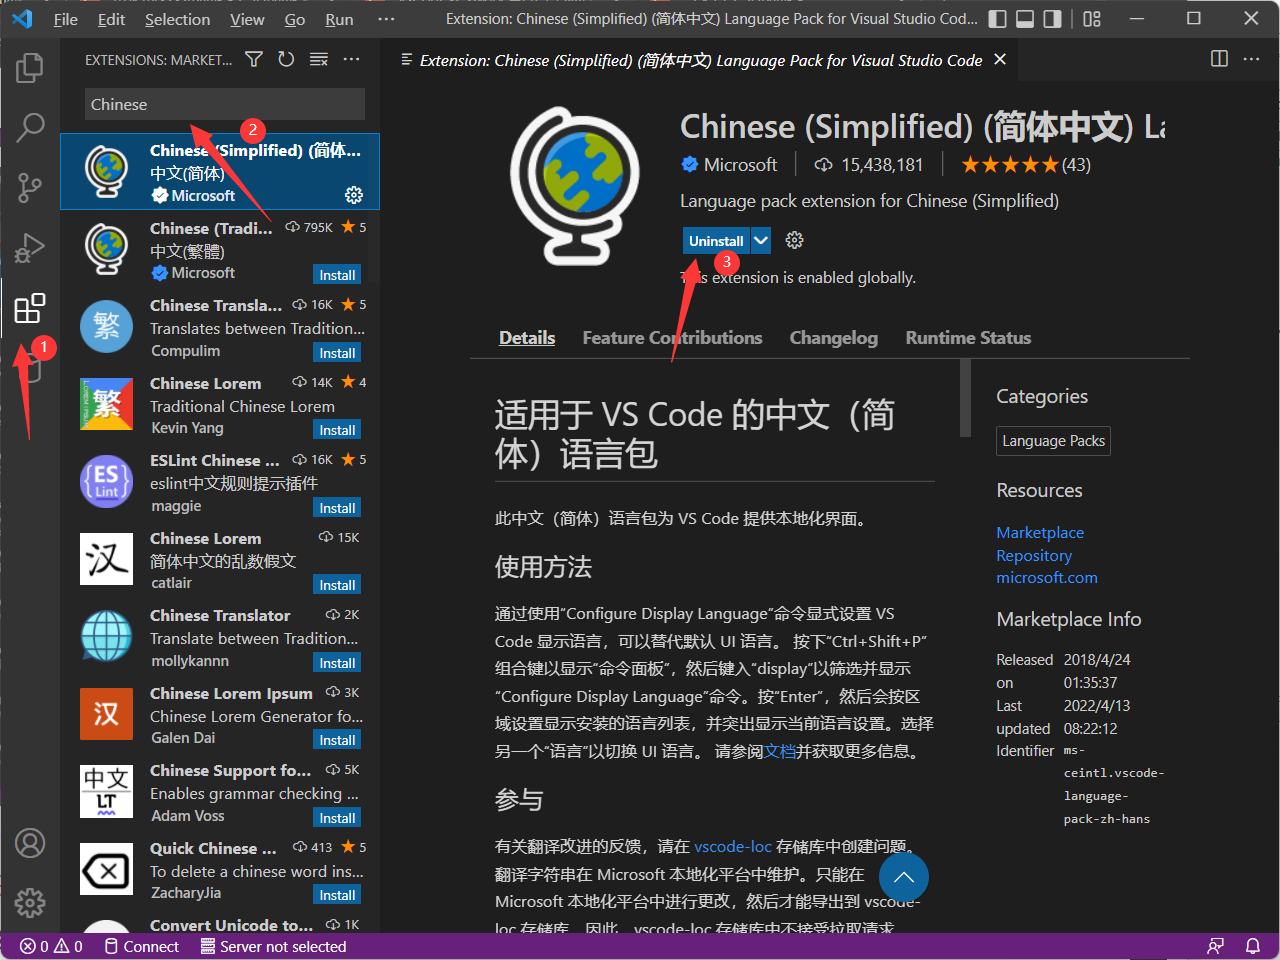Image resolution: width=1280 pixels, height=960 pixels.
Task: Click the extension search field containing Chinese
Action: tap(225, 104)
